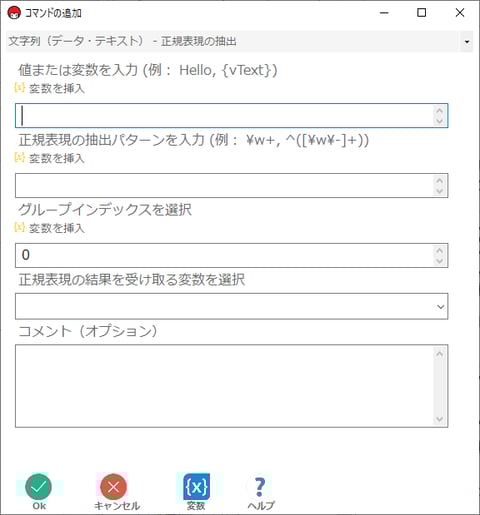The width and height of the screenshot is (480, 515).
Task: Click the up arrow in group index field
Action: coord(439,250)
